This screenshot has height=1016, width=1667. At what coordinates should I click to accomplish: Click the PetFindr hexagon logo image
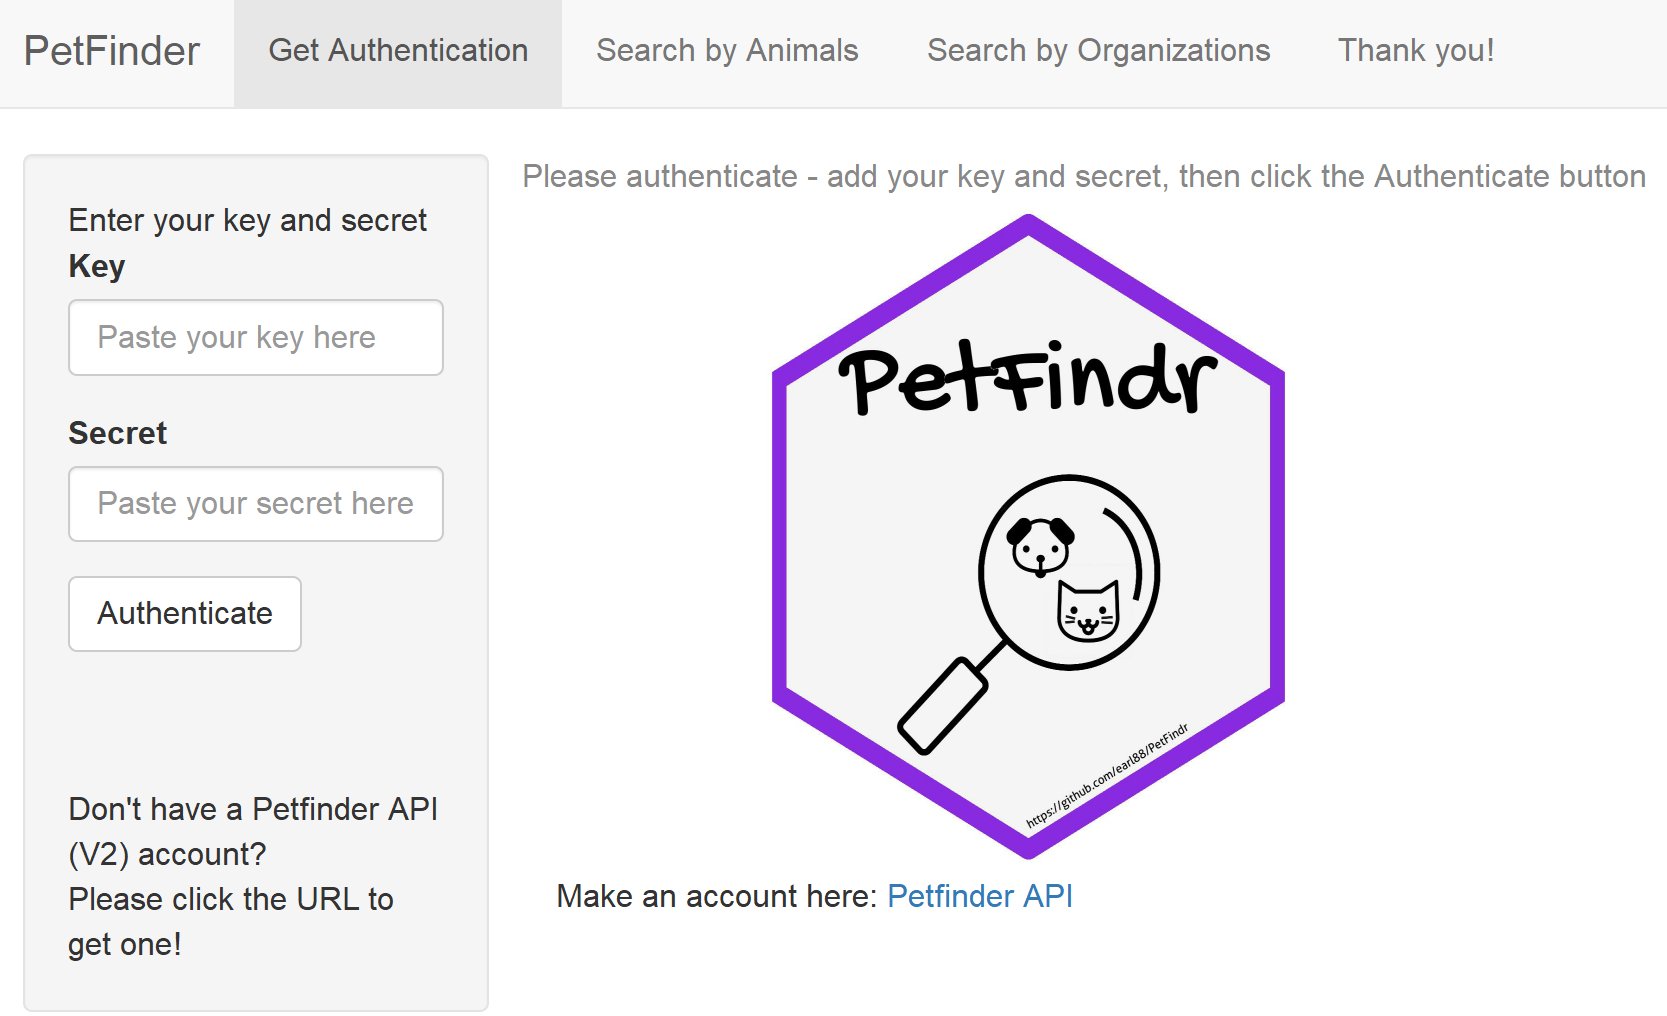point(1028,537)
